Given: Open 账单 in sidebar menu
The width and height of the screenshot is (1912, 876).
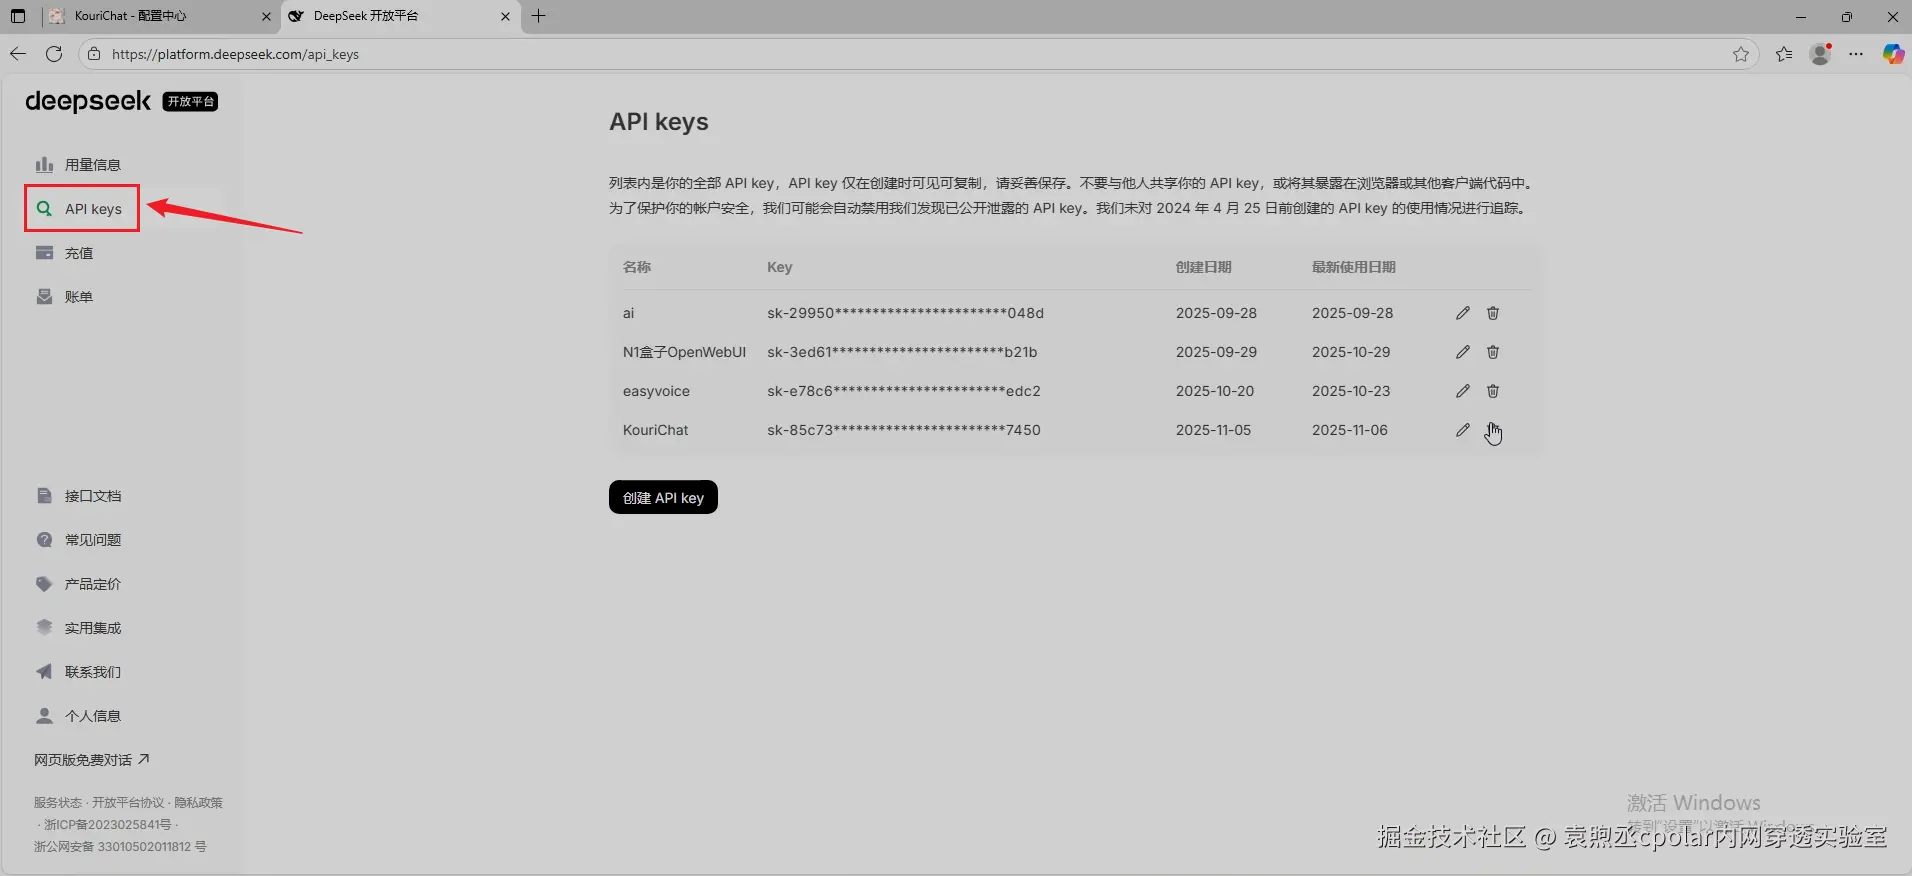Looking at the screenshot, I should tap(79, 297).
